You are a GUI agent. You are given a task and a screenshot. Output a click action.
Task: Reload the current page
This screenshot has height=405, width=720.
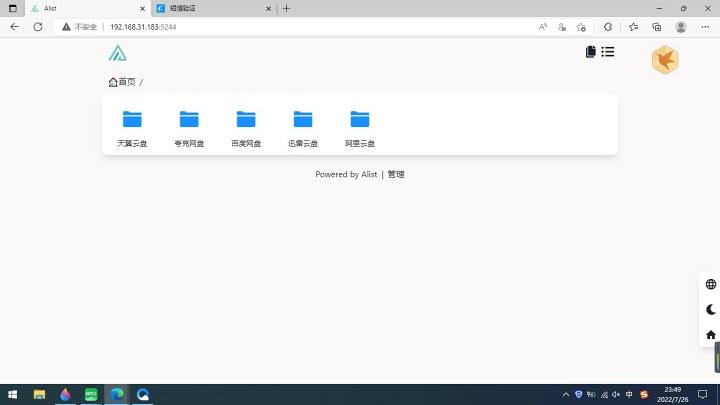pyautogui.click(x=38, y=27)
